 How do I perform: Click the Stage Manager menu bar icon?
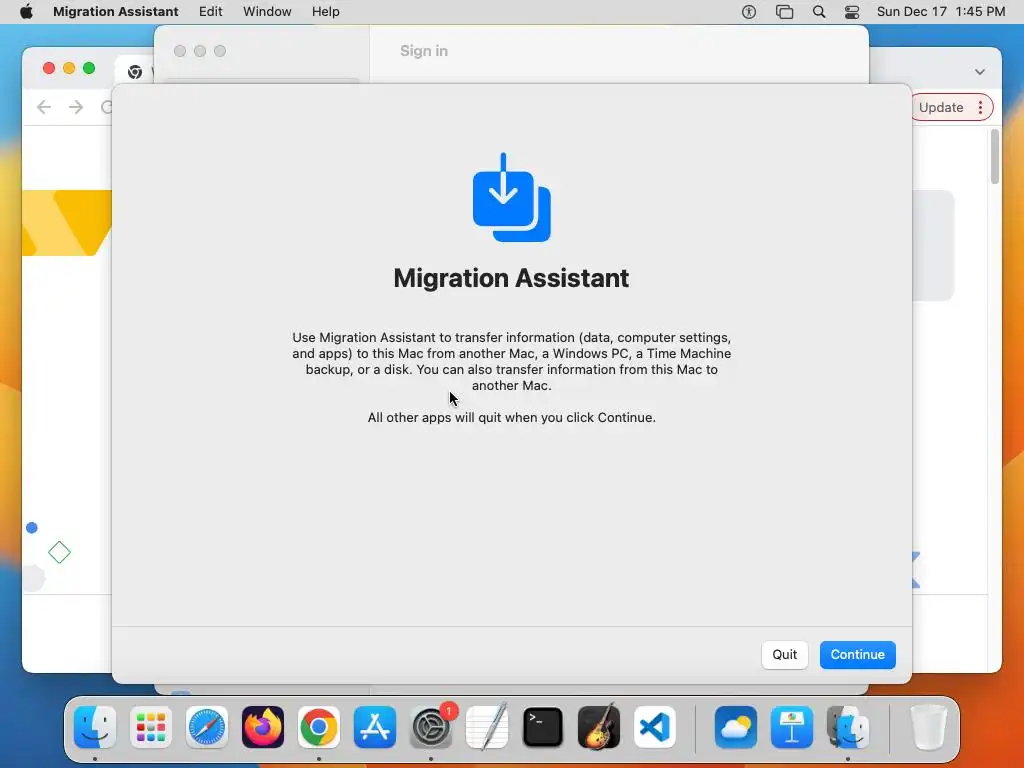pyautogui.click(x=784, y=12)
